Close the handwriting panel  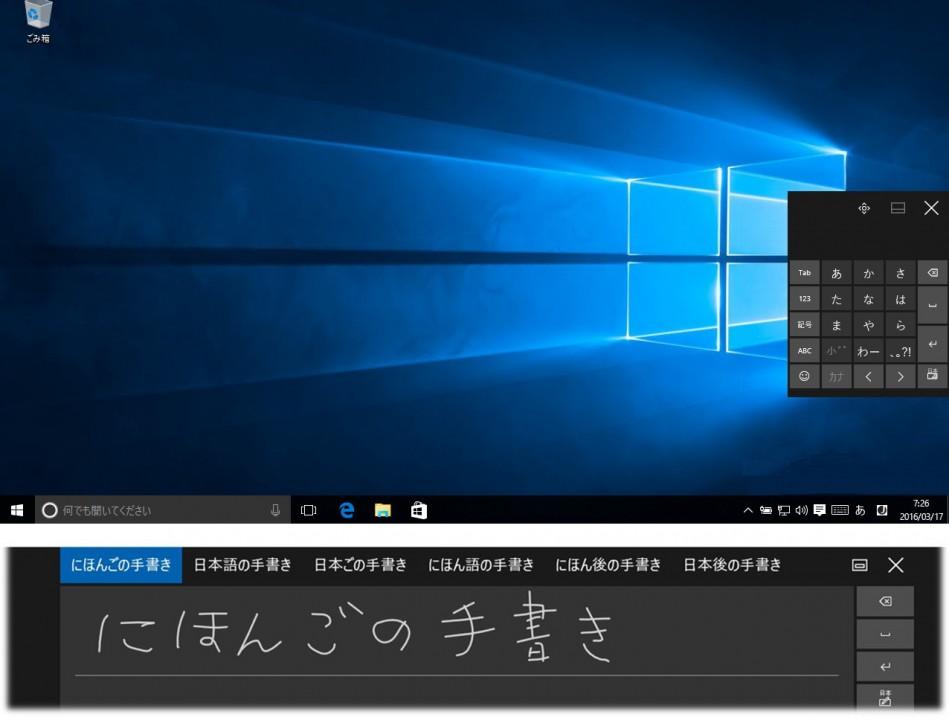[896, 565]
